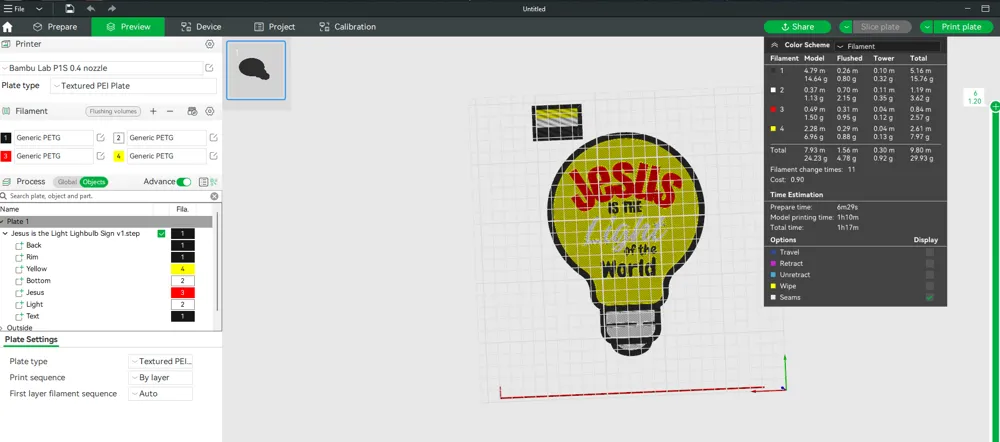
Task: Collapse the Lightbulb Sign object tree
Action: click(x=5, y=233)
